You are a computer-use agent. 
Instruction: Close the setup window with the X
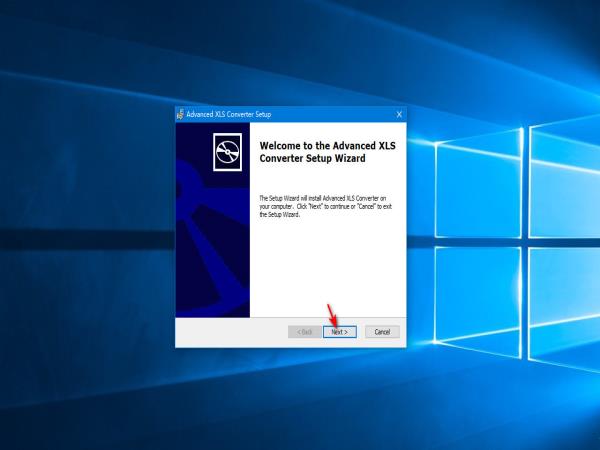399,114
